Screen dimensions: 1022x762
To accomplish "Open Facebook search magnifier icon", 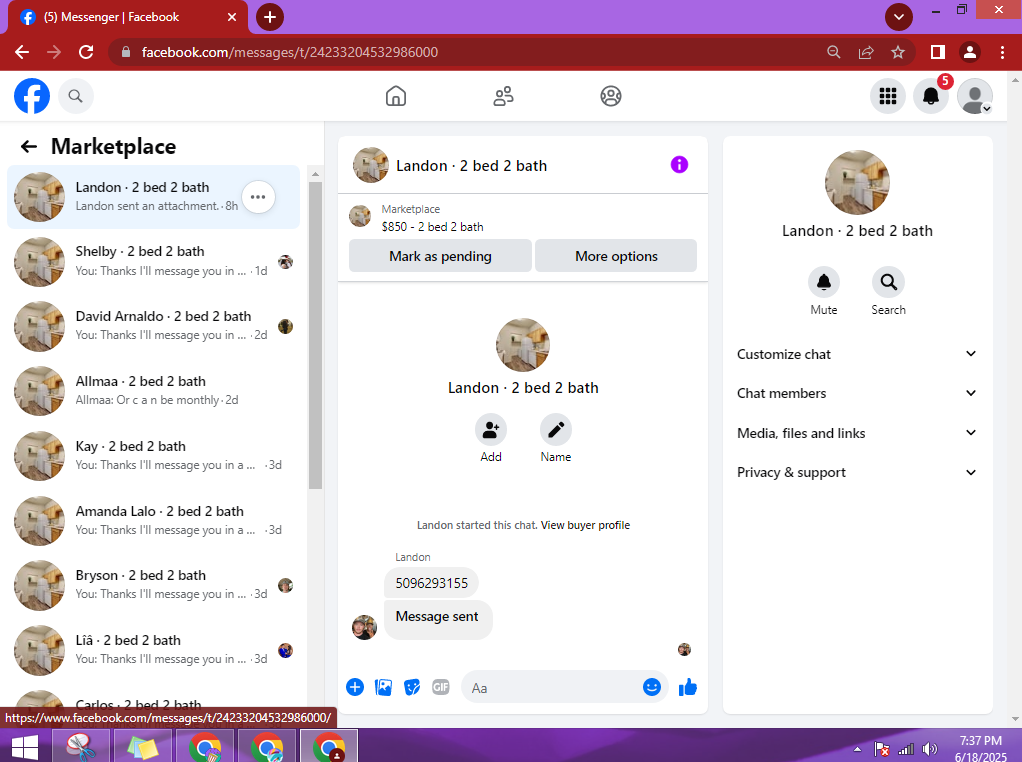I will pyautogui.click(x=76, y=96).
